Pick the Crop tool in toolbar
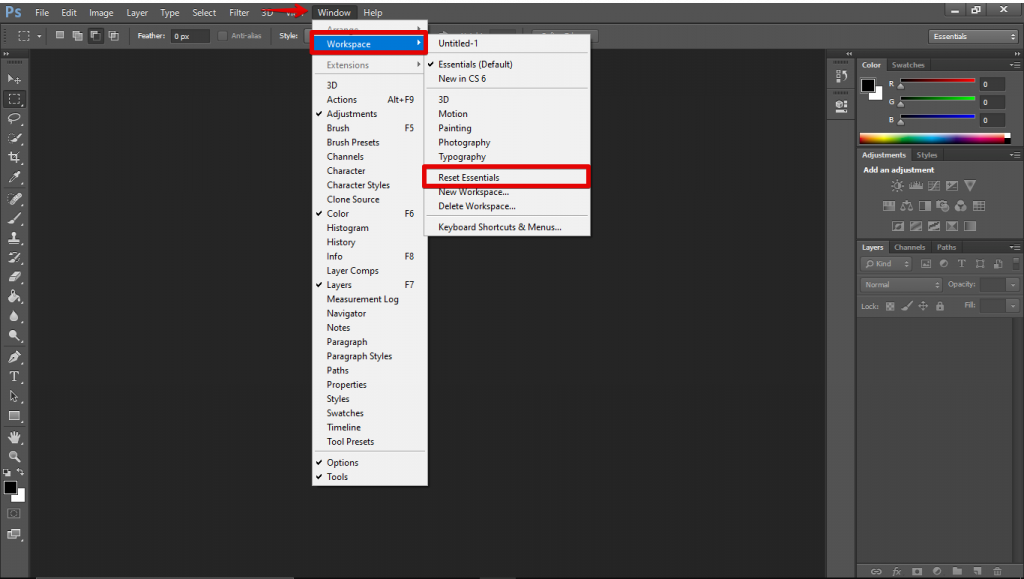This screenshot has width=1024, height=579. [15, 157]
